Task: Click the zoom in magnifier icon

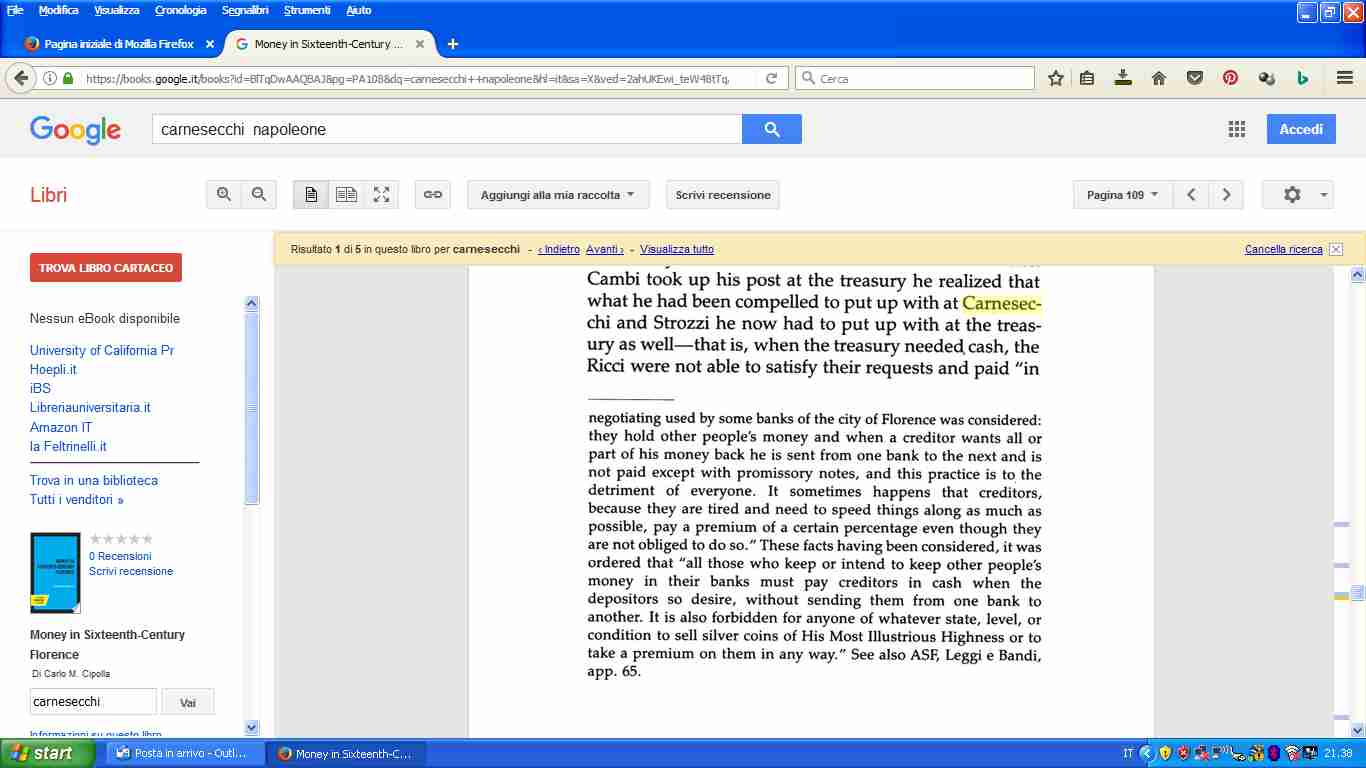Action: (224, 195)
